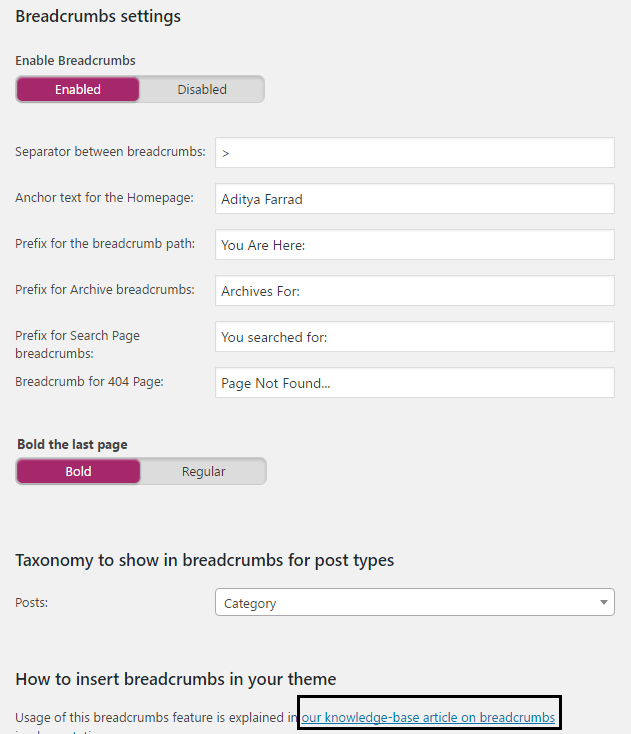Click the "Prefix for Search Page breadcrumbs:" label
The width and height of the screenshot is (631, 734).
pos(77,344)
